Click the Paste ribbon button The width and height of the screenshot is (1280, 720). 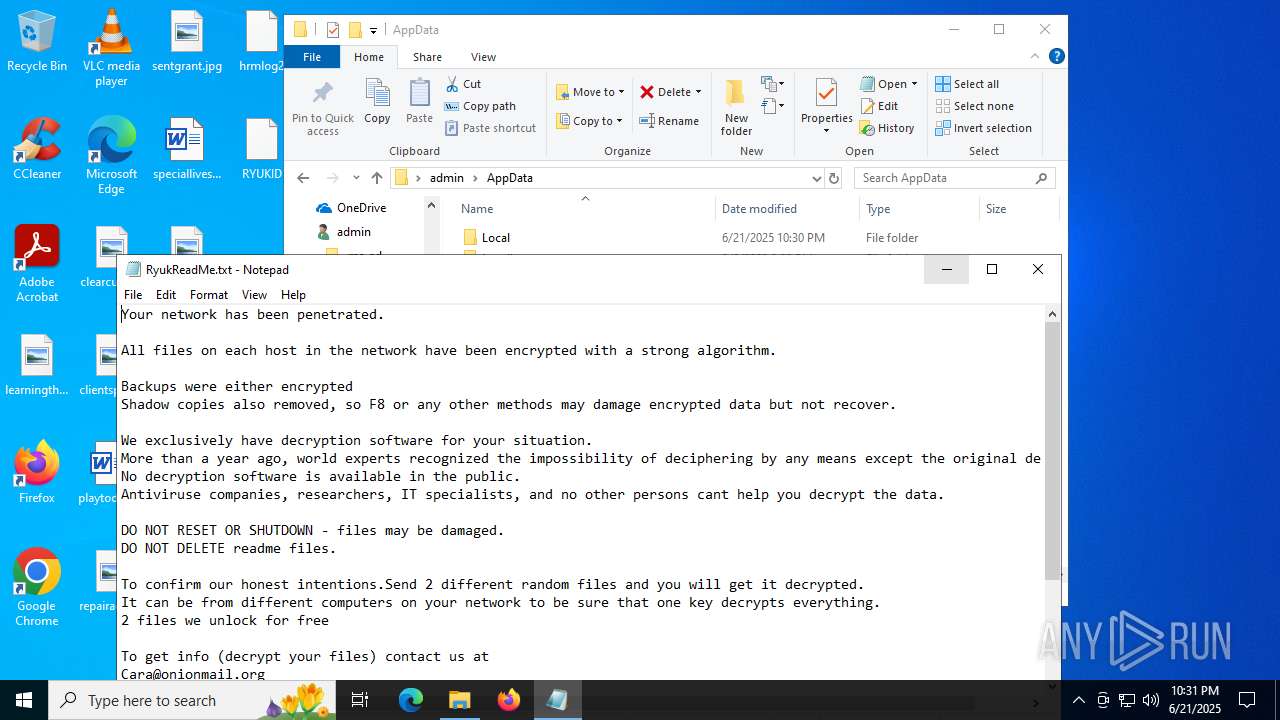click(x=419, y=102)
